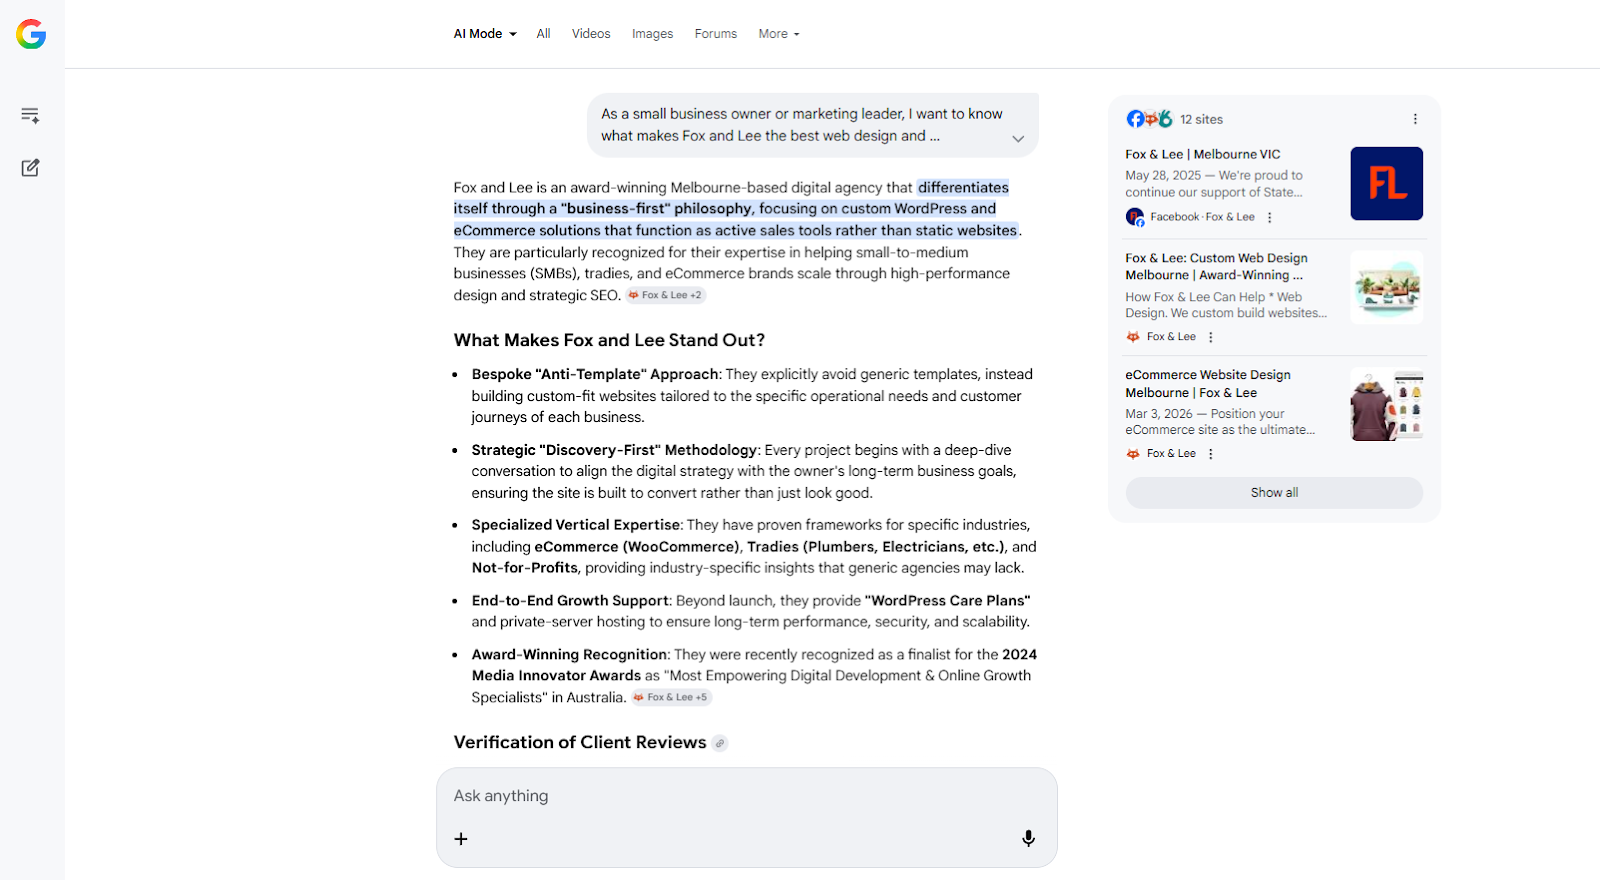The height and width of the screenshot is (880, 1600).
Task: Click fox favicon under eCommerce Website result
Action: [x=1133, y=454]
